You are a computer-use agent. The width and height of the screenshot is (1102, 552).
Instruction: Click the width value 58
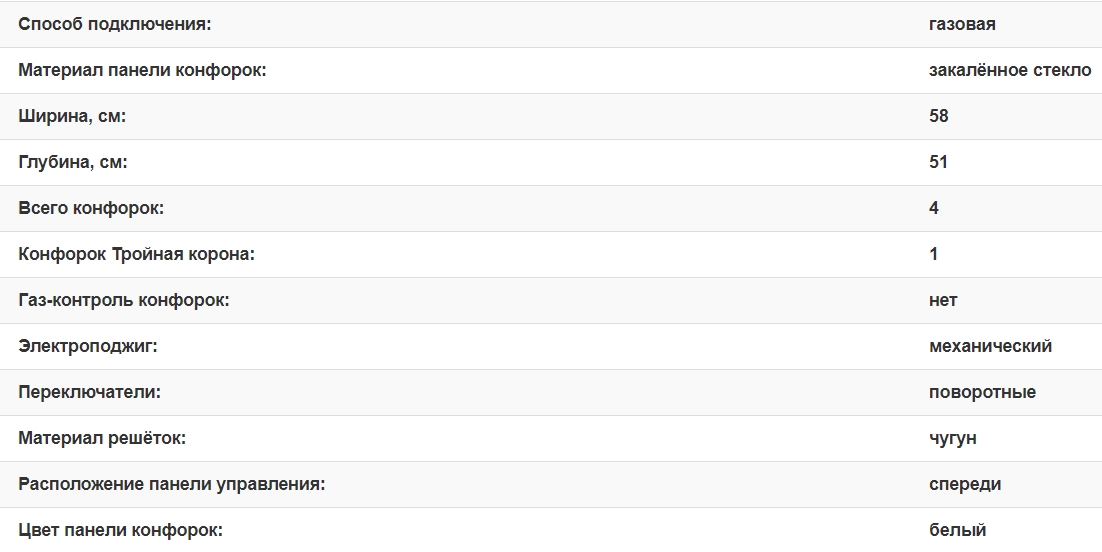938,116
